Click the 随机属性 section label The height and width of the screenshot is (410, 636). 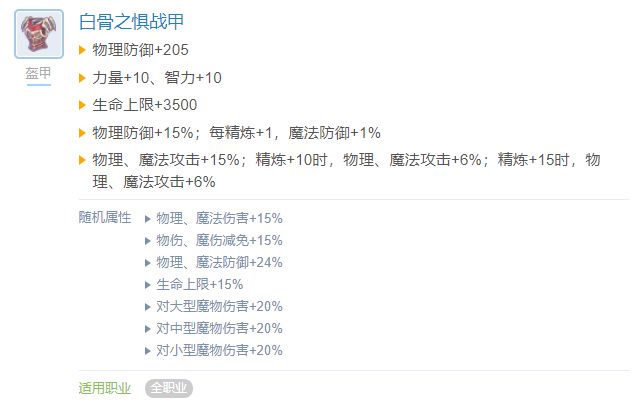coord(104,217)
